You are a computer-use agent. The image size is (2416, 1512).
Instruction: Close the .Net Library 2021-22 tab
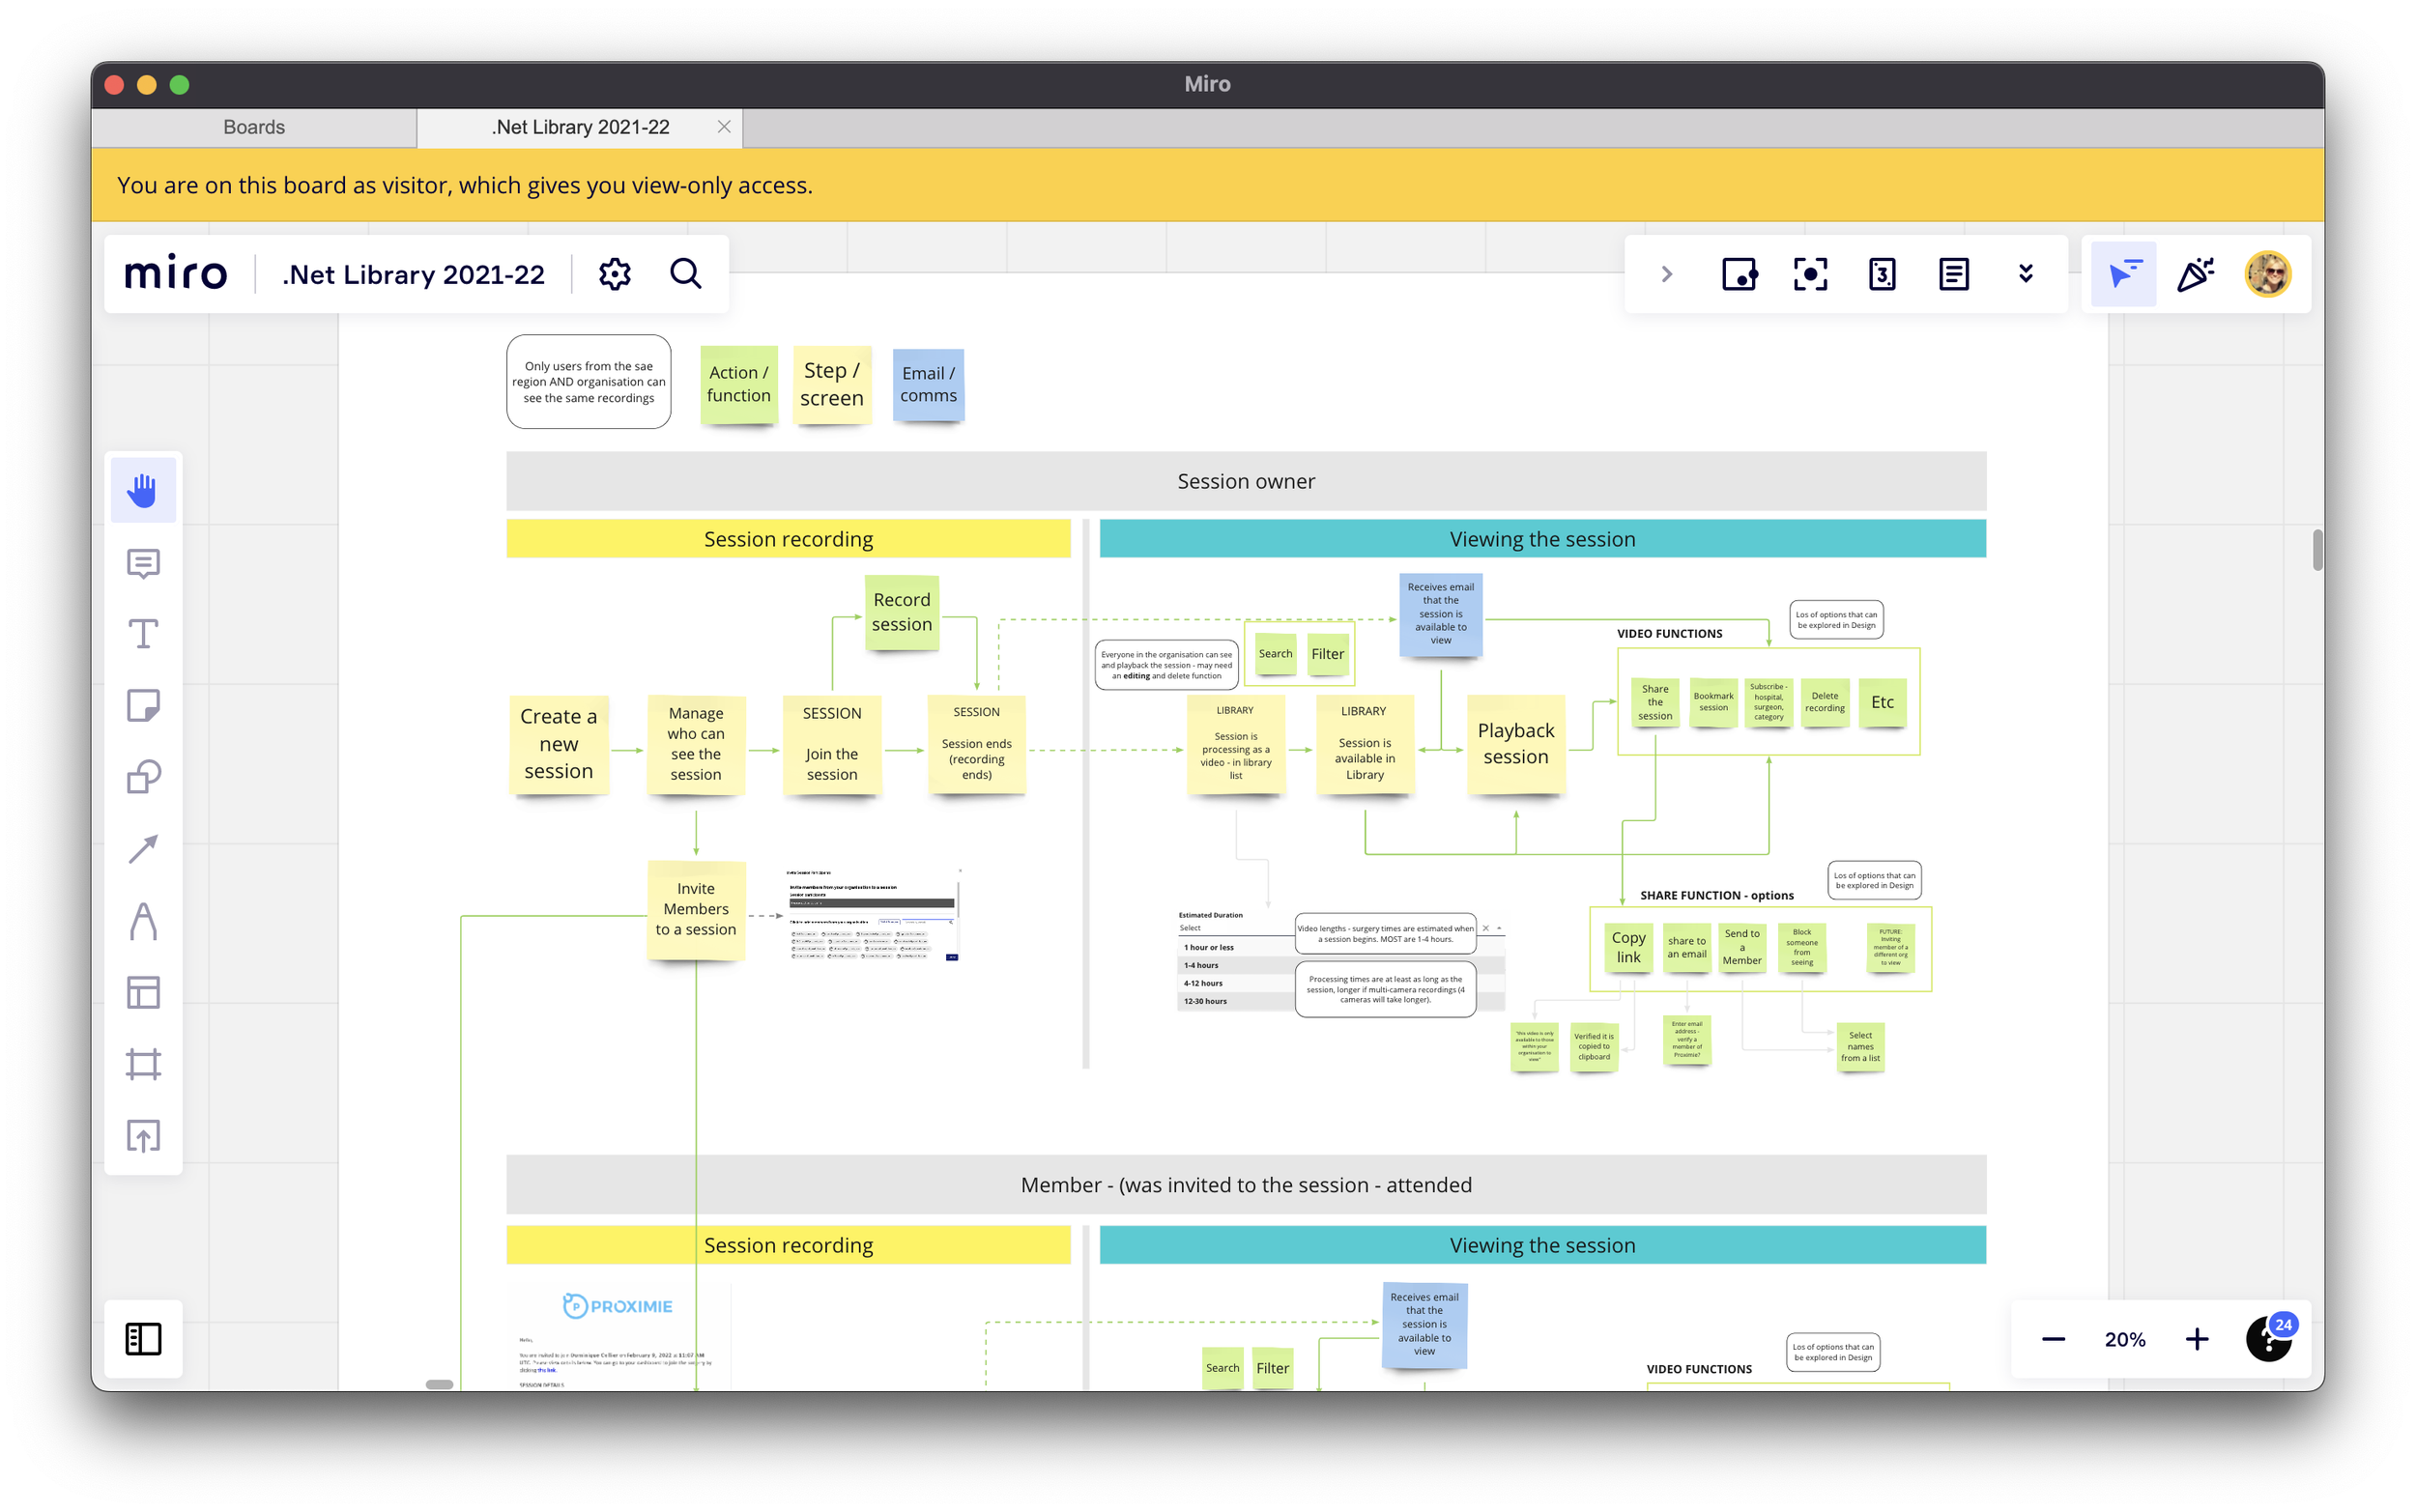[724, 127]
